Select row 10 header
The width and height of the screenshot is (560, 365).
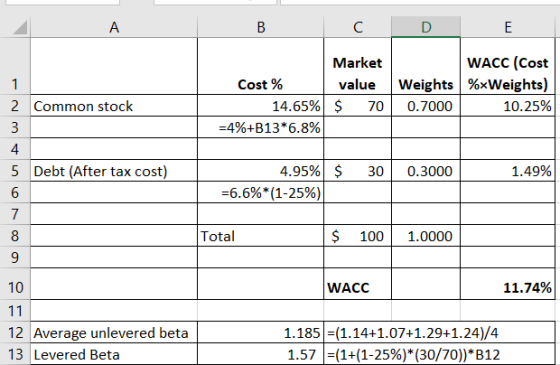coord(15,284)
